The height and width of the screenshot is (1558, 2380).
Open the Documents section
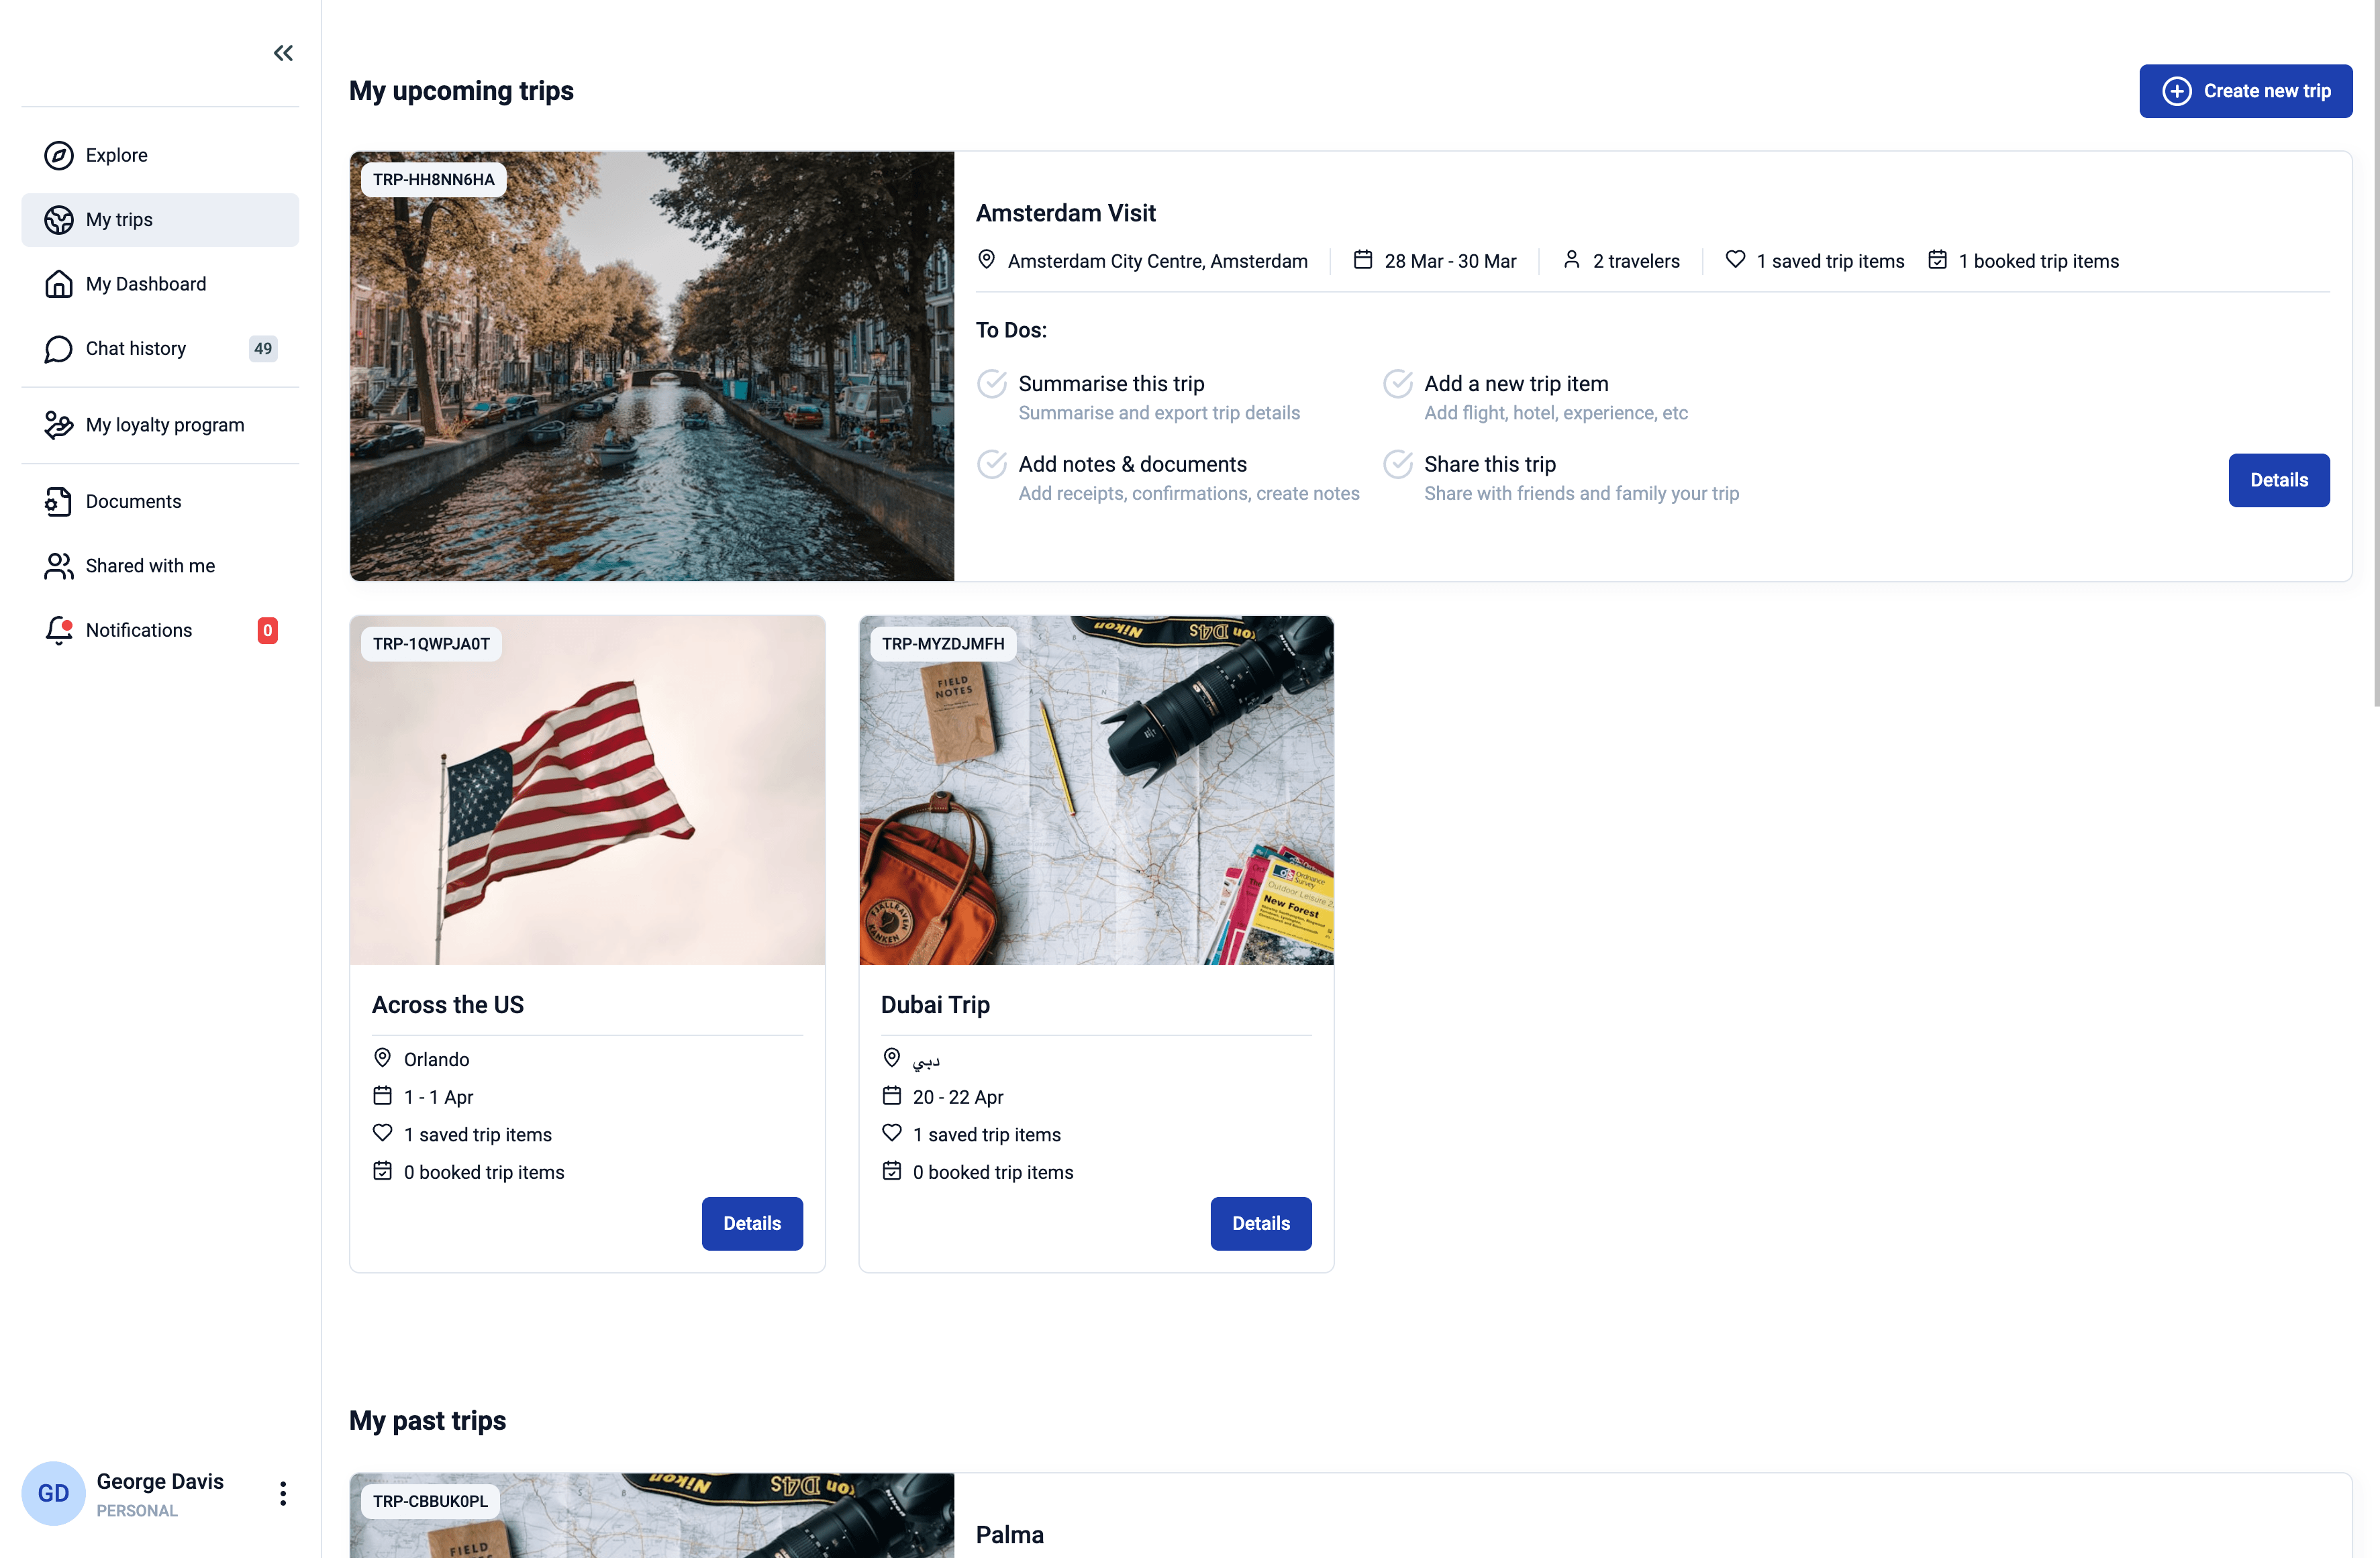160,502
